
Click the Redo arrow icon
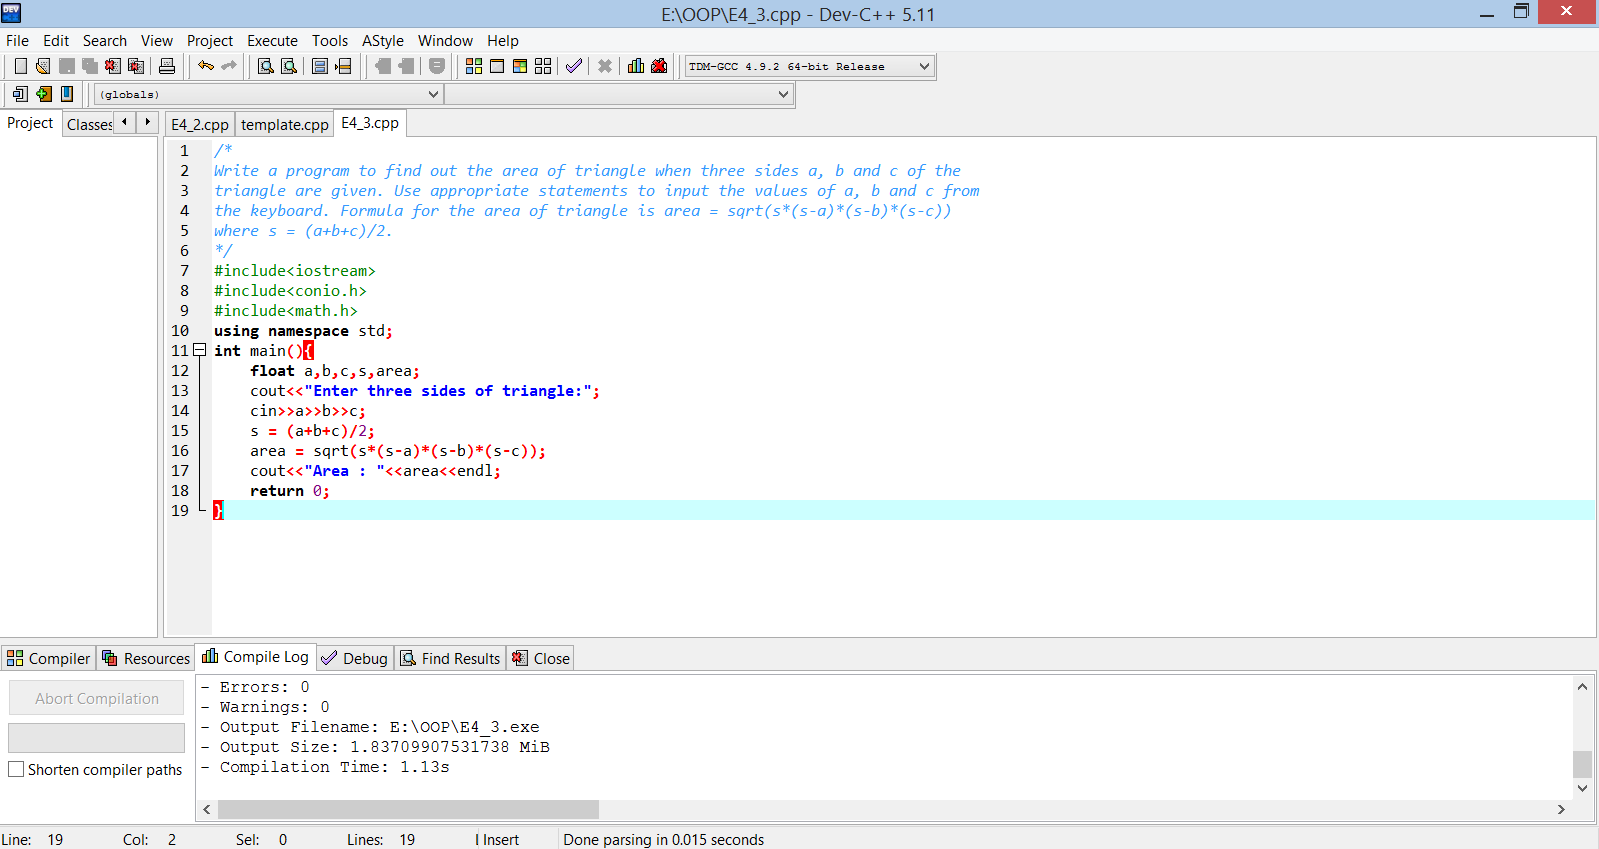[229, 66]
